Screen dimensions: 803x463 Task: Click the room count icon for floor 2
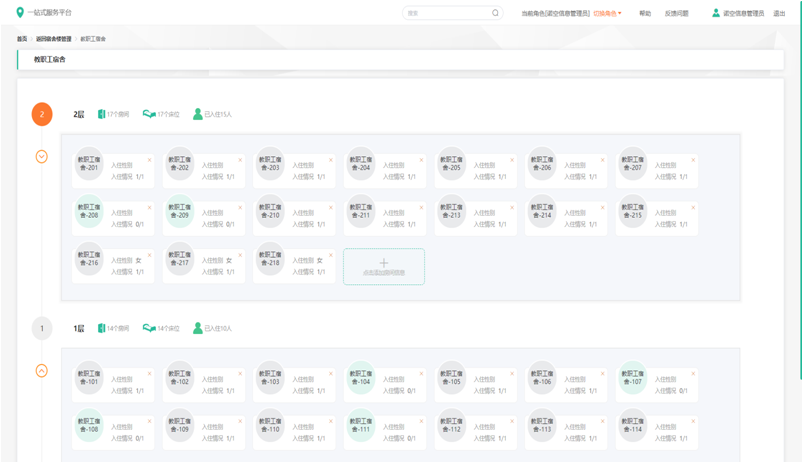pos(101,114)
